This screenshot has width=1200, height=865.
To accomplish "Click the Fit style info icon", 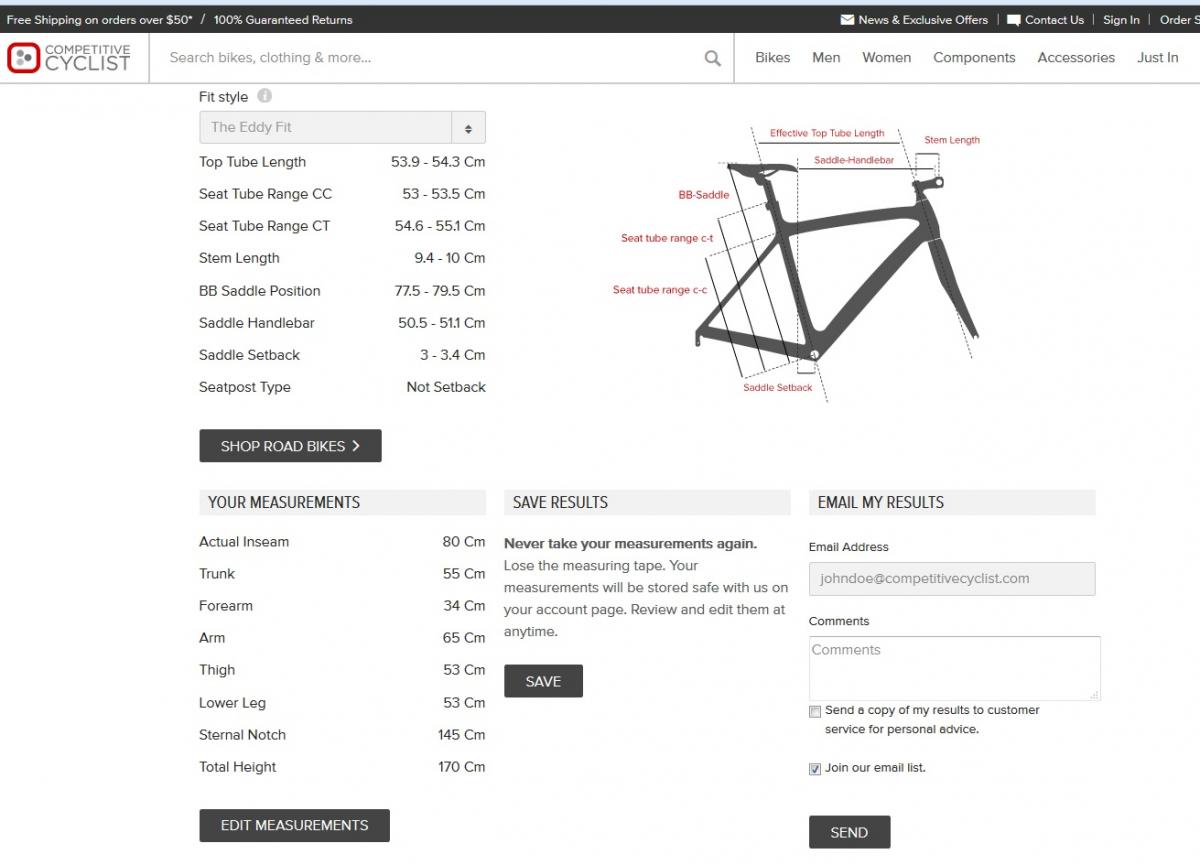I will coord(264,96).
